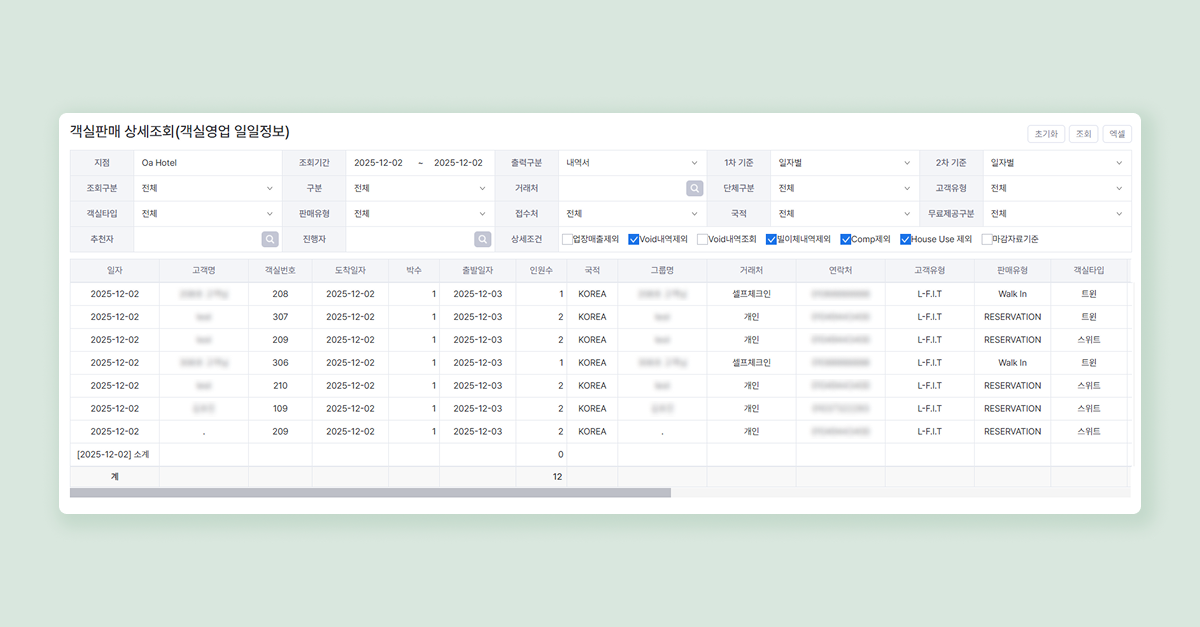
Task: Check the 마감자료기준 checkbox
Action: [x=987, y=239]
